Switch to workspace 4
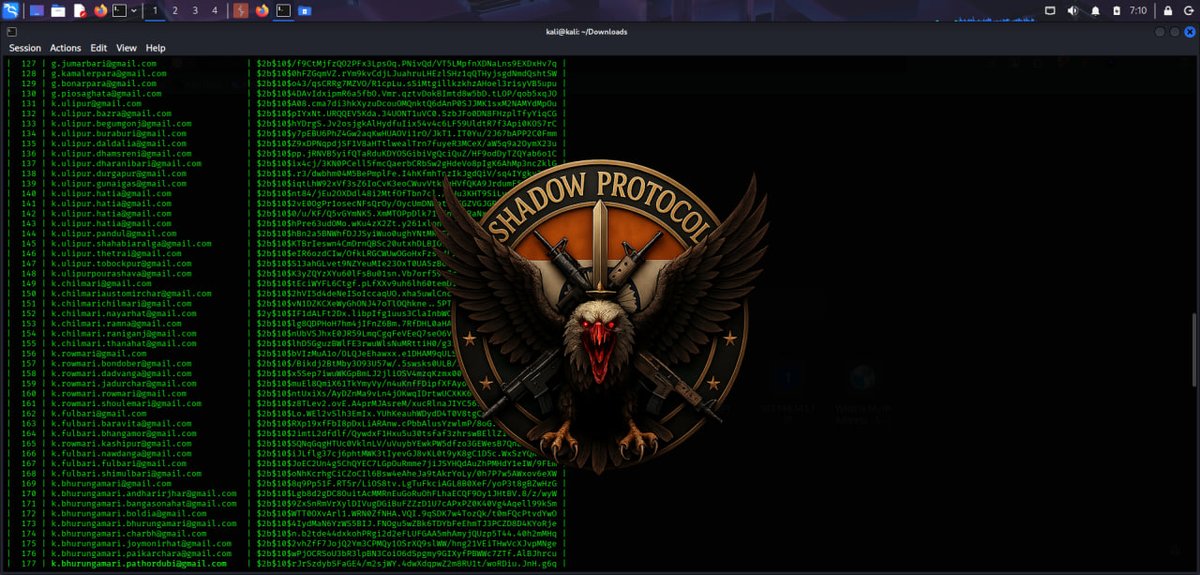Viewport: 1200px width, 575px height. tap(215, 11)
